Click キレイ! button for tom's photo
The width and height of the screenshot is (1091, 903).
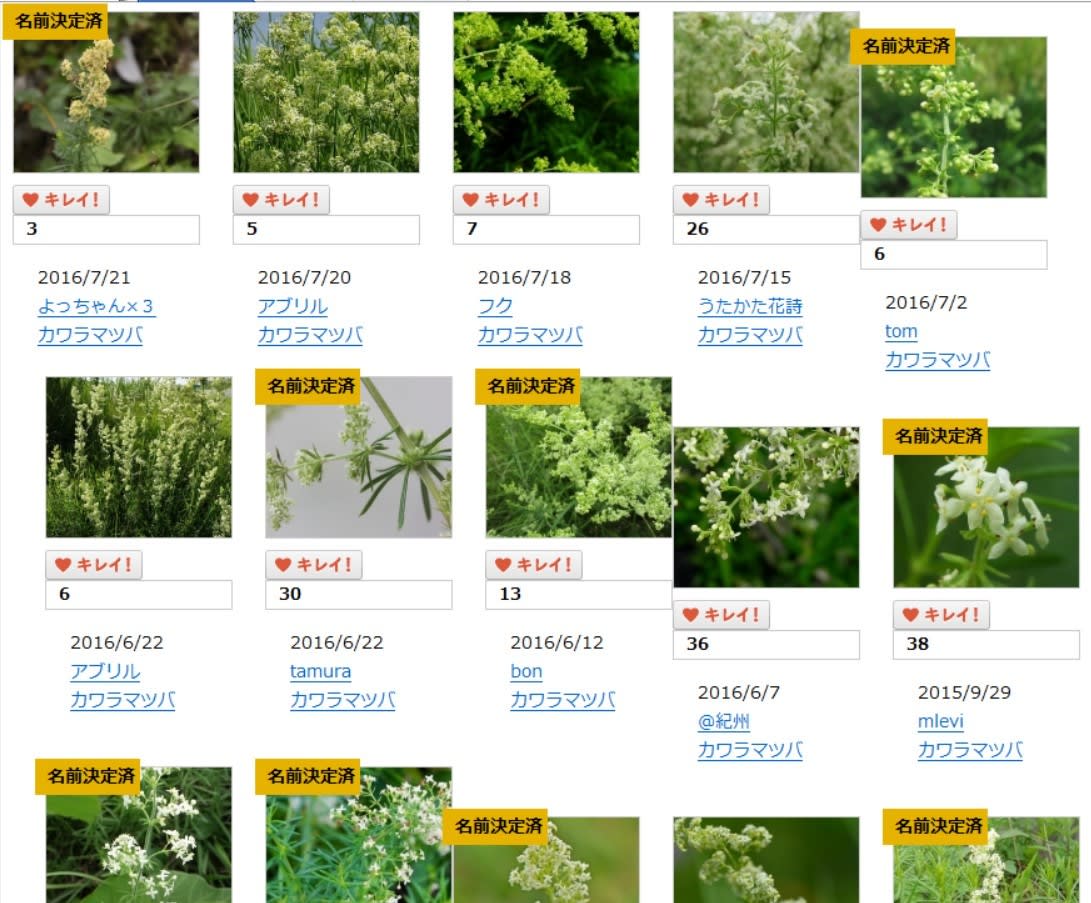pyautogui.click(x=909, y=225)
